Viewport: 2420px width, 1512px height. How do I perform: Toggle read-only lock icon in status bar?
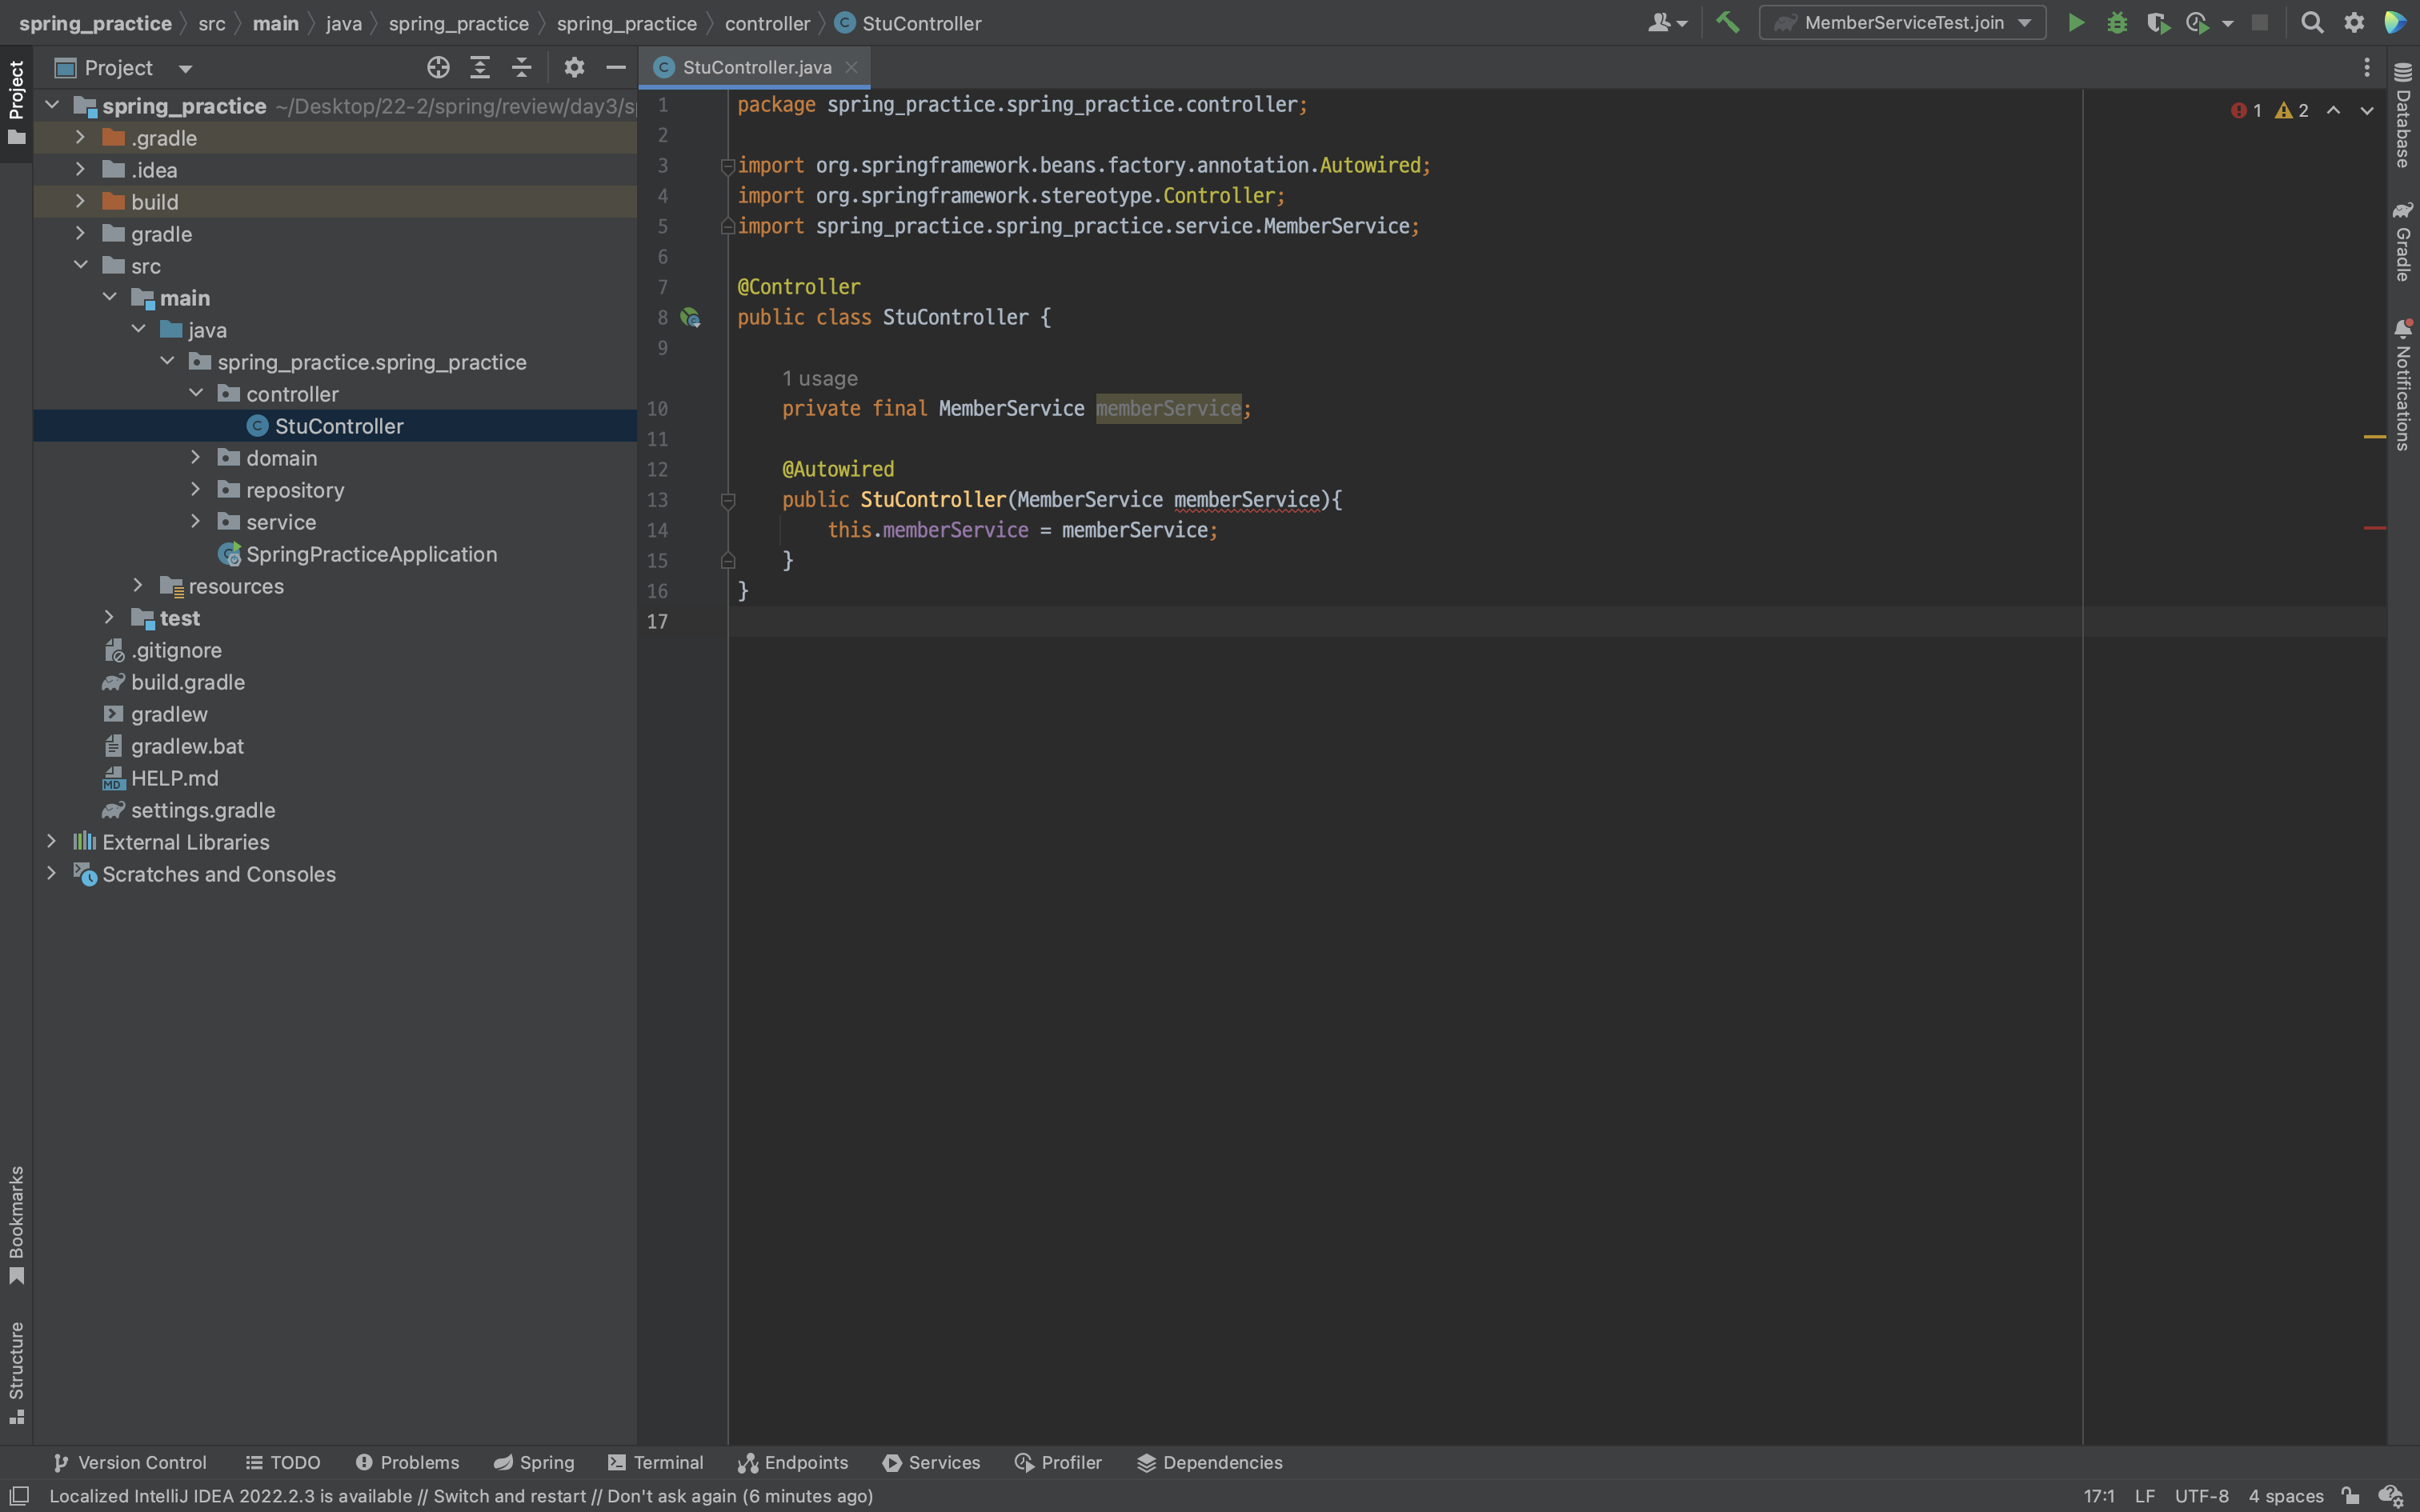coord(2350,1495)
